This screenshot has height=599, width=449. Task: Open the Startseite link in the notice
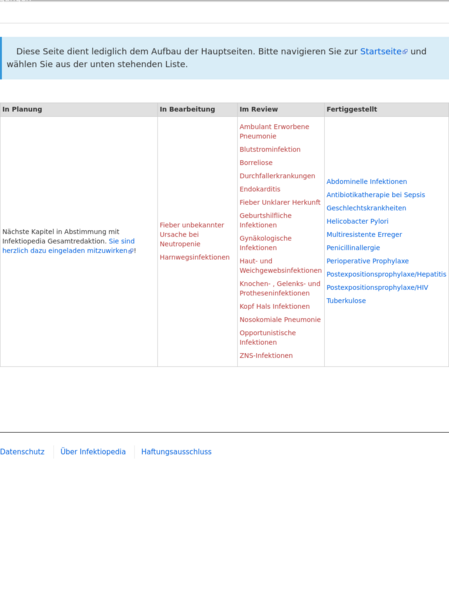click(x=381, y=51)
